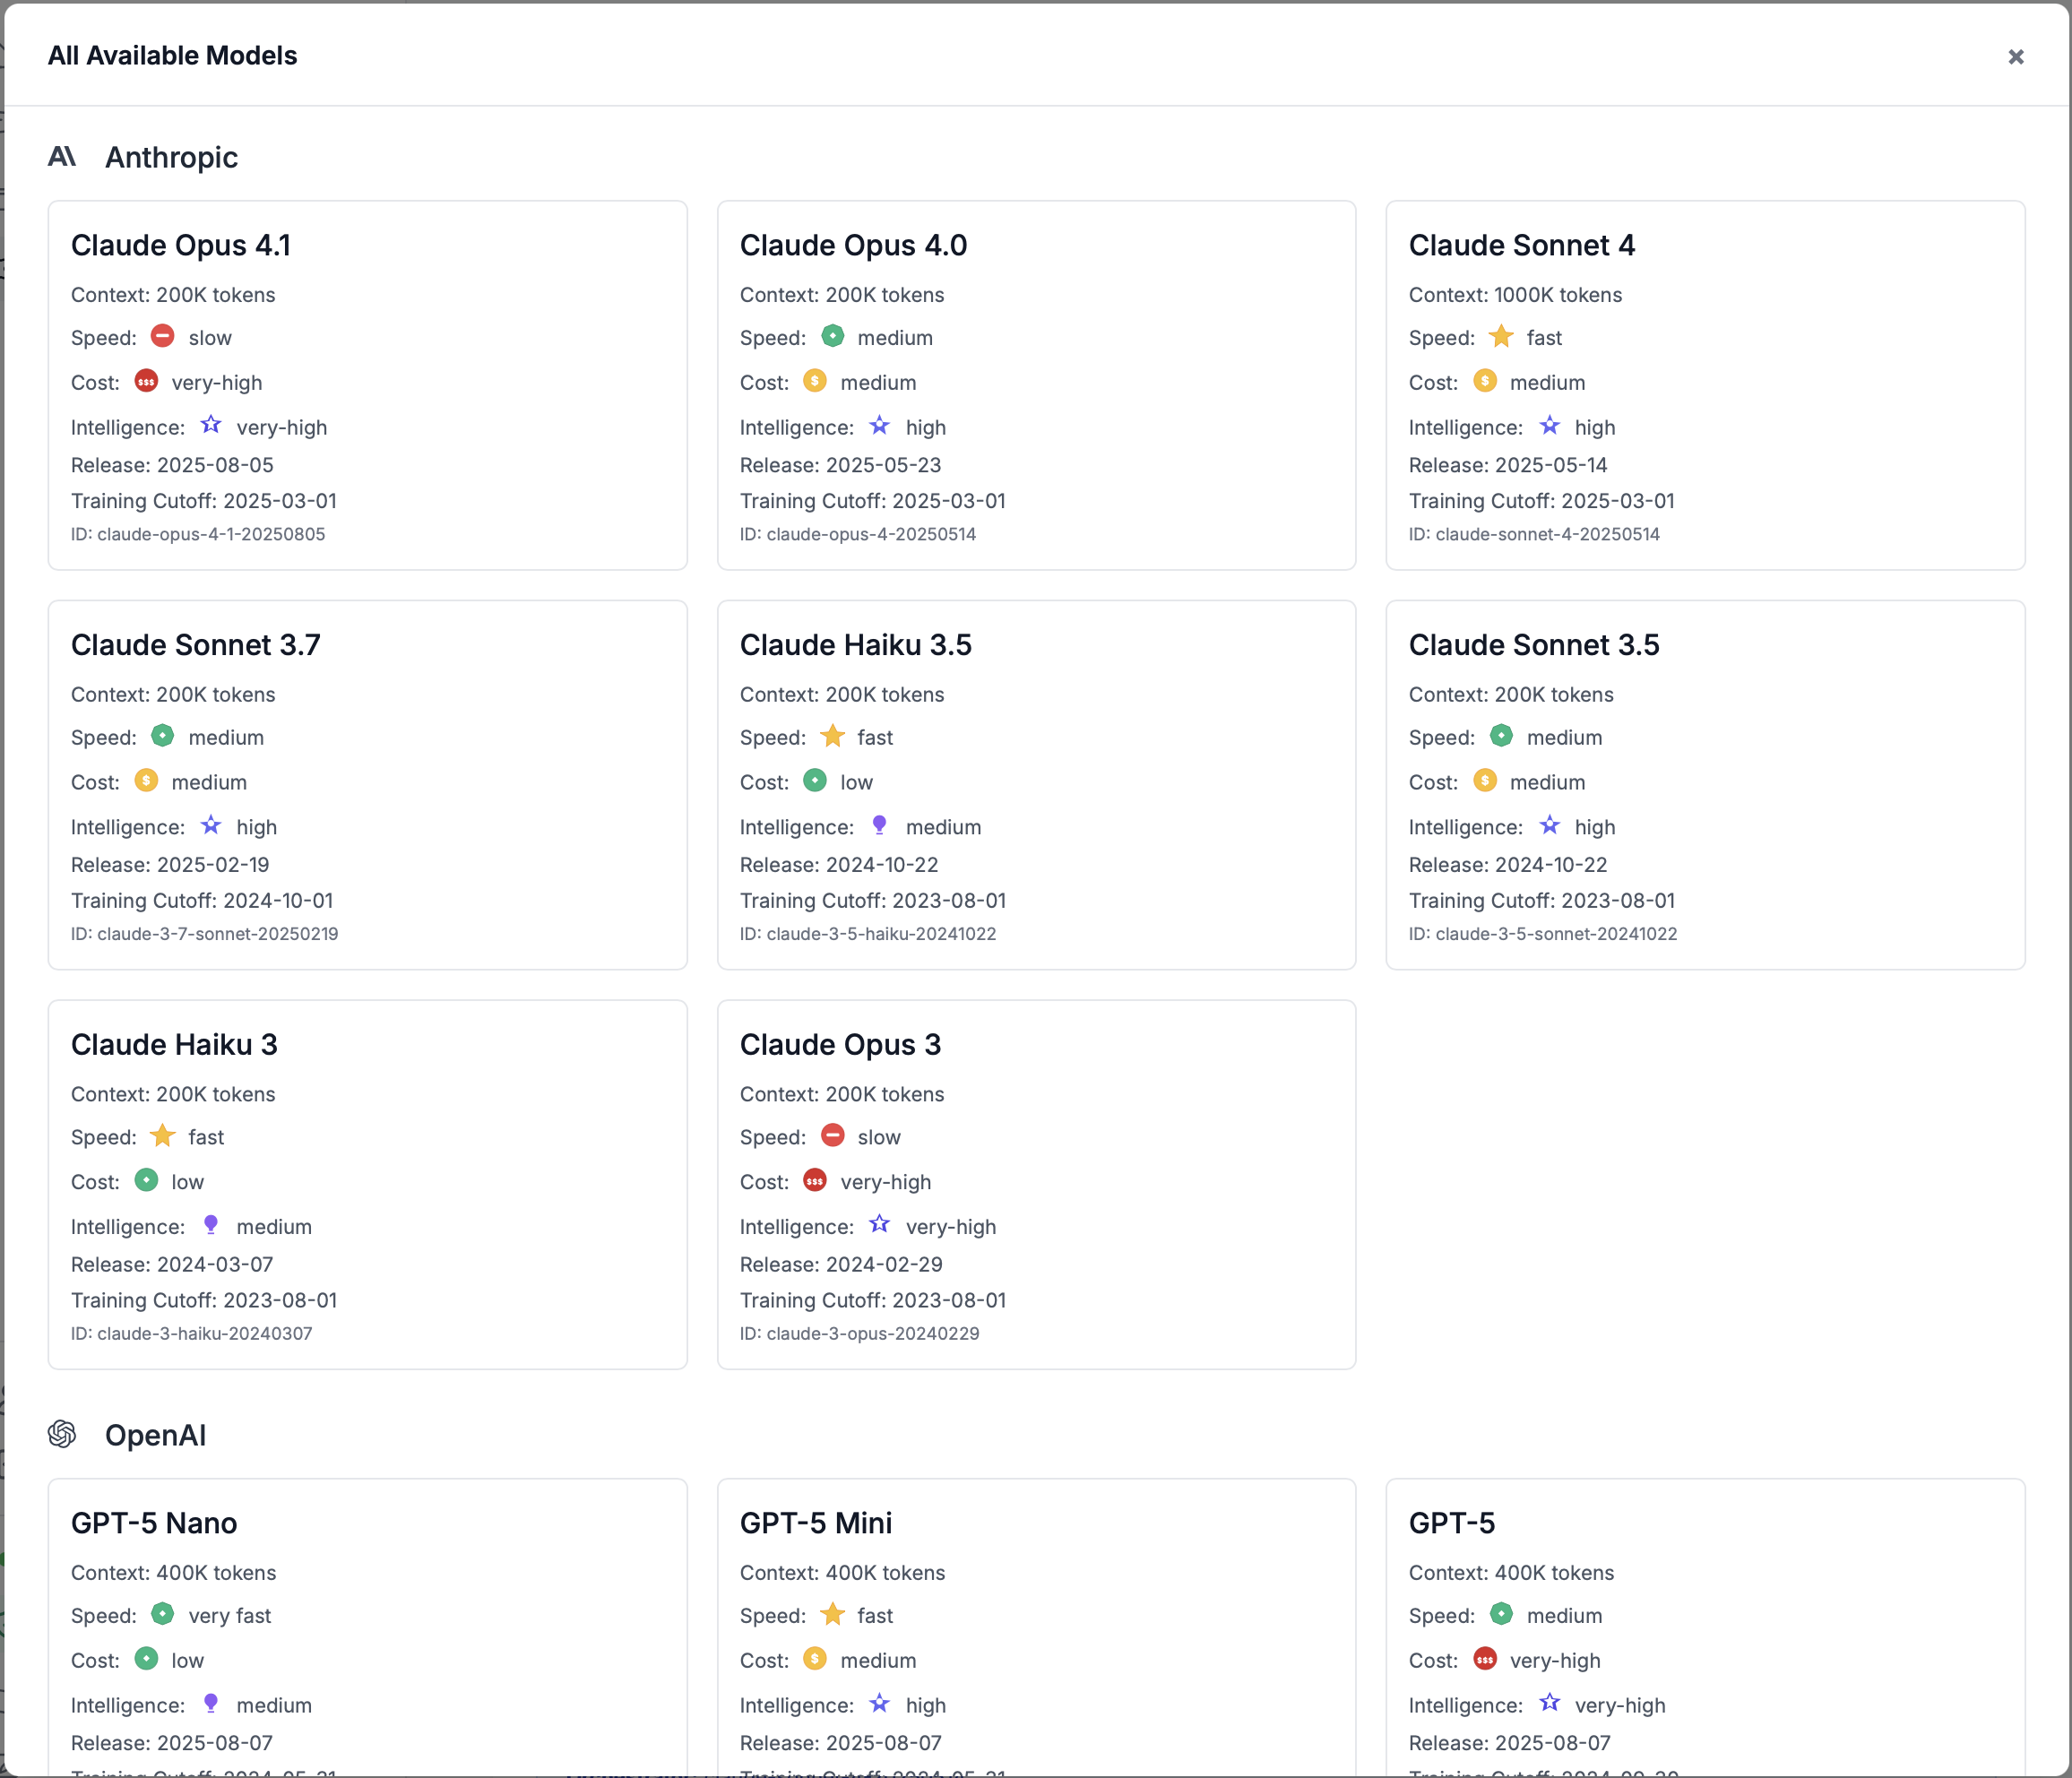Click the intelligence lightbulb icon on Claude Haiku 3.5
This screenshot has height=1778, width=2072.
click(x=880, y=825)
